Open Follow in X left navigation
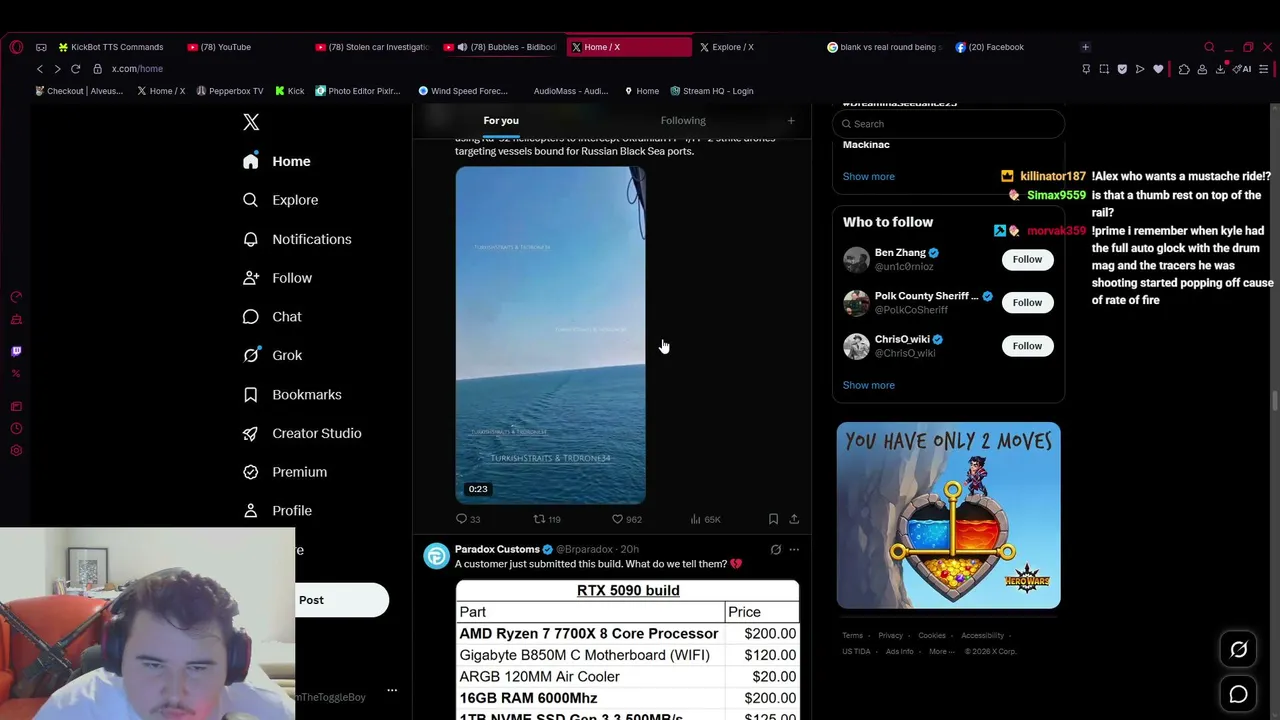The height and width of the screenshot is (720, 1280). 278,278
